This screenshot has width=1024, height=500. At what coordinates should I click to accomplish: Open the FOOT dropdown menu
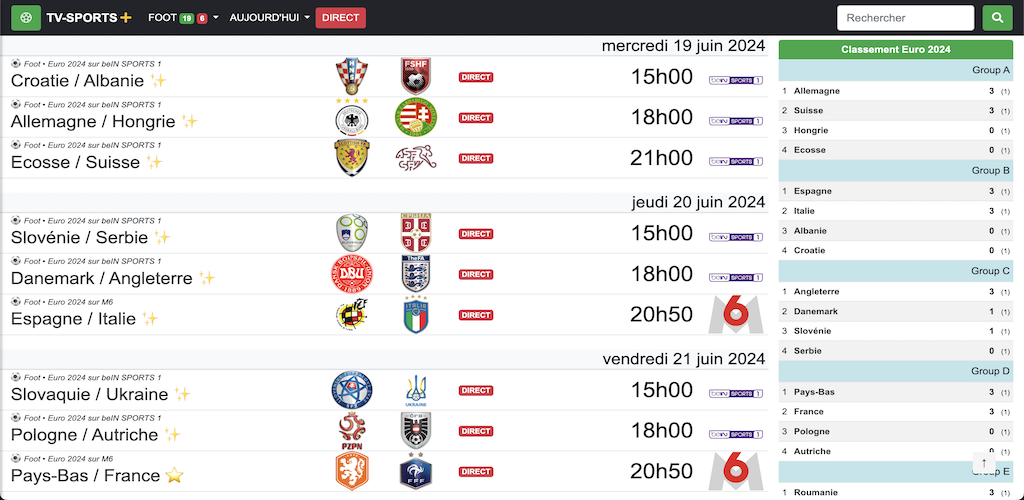point(184,18)
